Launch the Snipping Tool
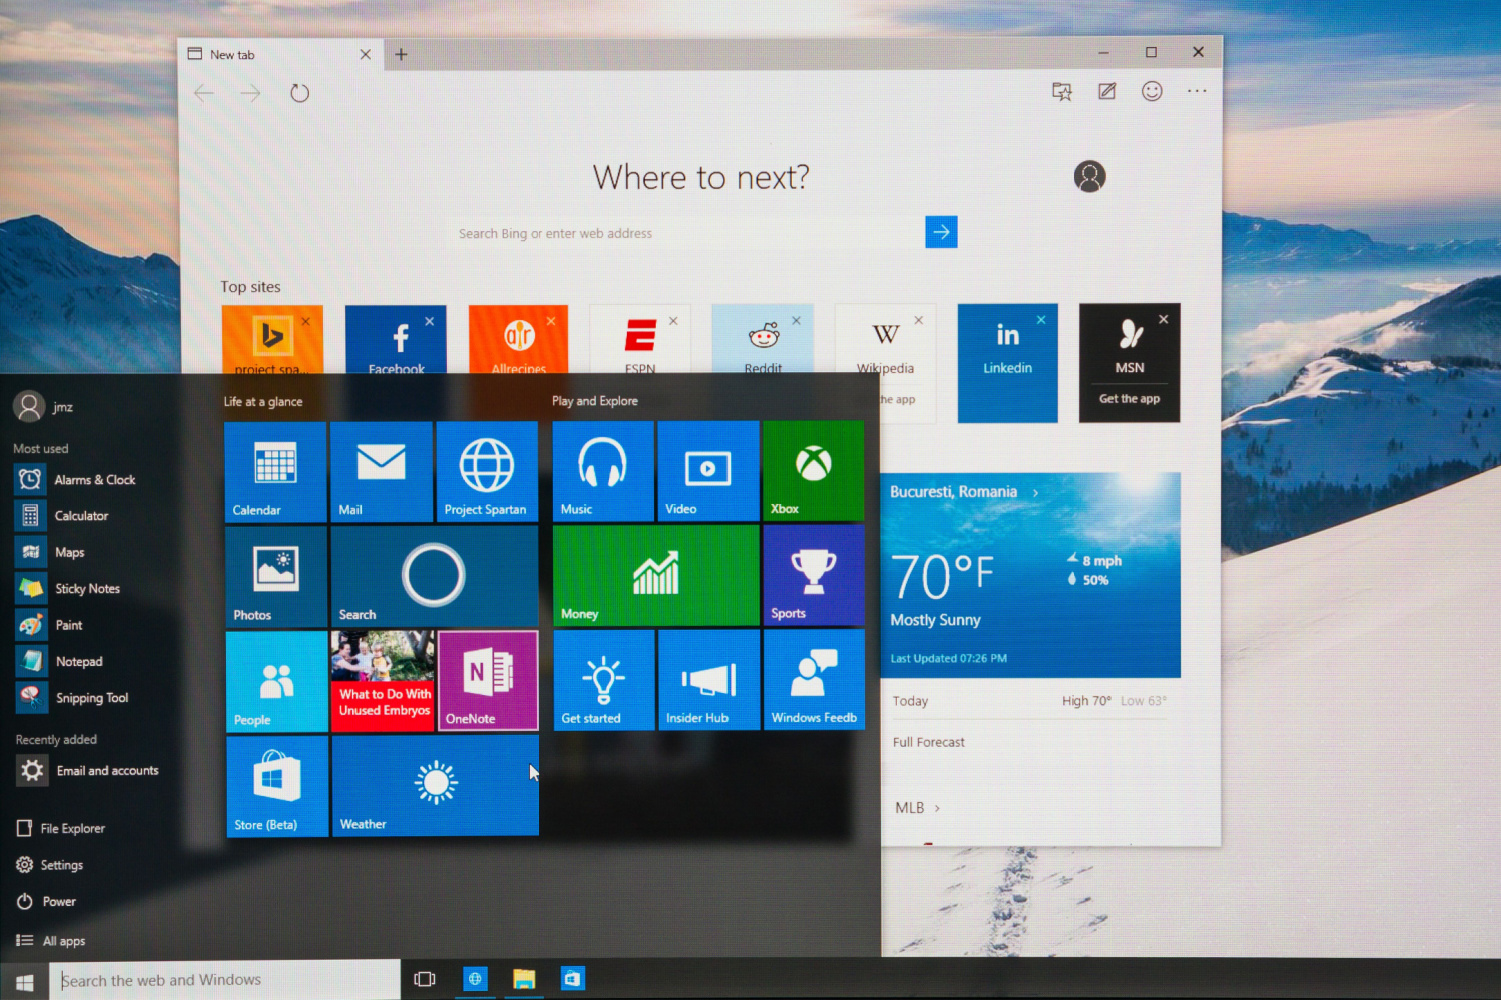 (91, 697)
